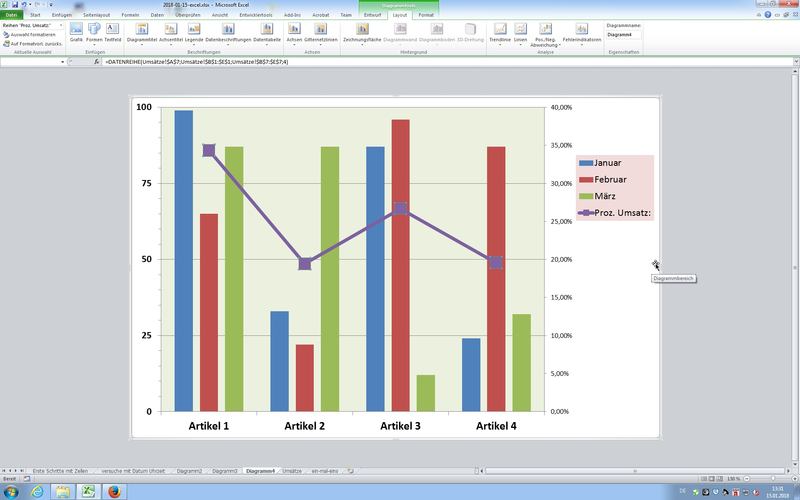
Task: Select the Proz. Umsatz legend entry
Action: coord(615,213)
